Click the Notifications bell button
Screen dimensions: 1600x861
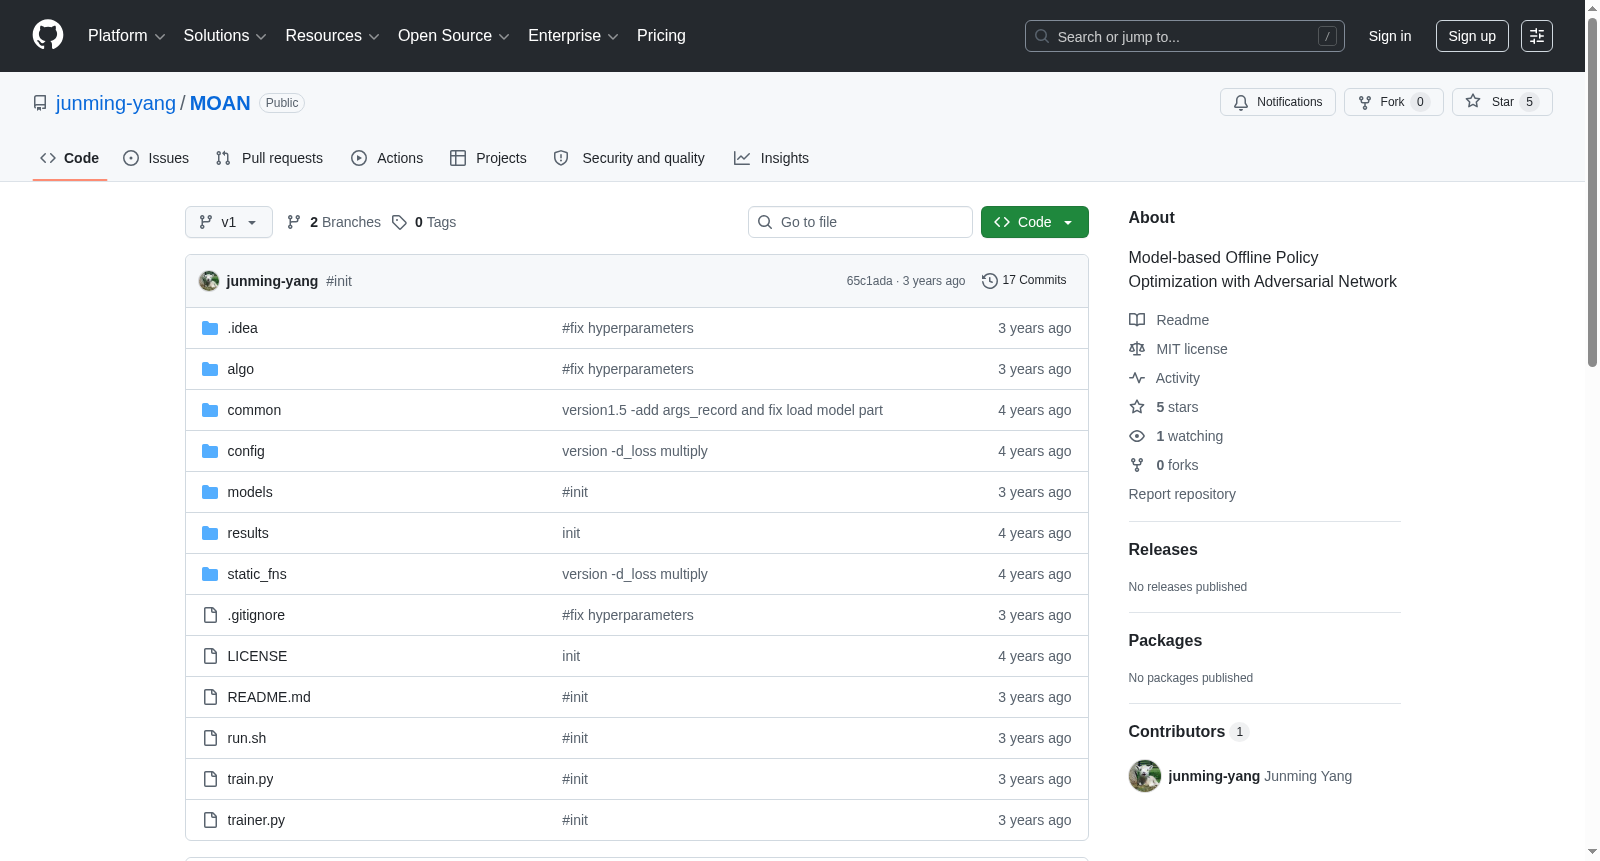[x=1277, y=102]
